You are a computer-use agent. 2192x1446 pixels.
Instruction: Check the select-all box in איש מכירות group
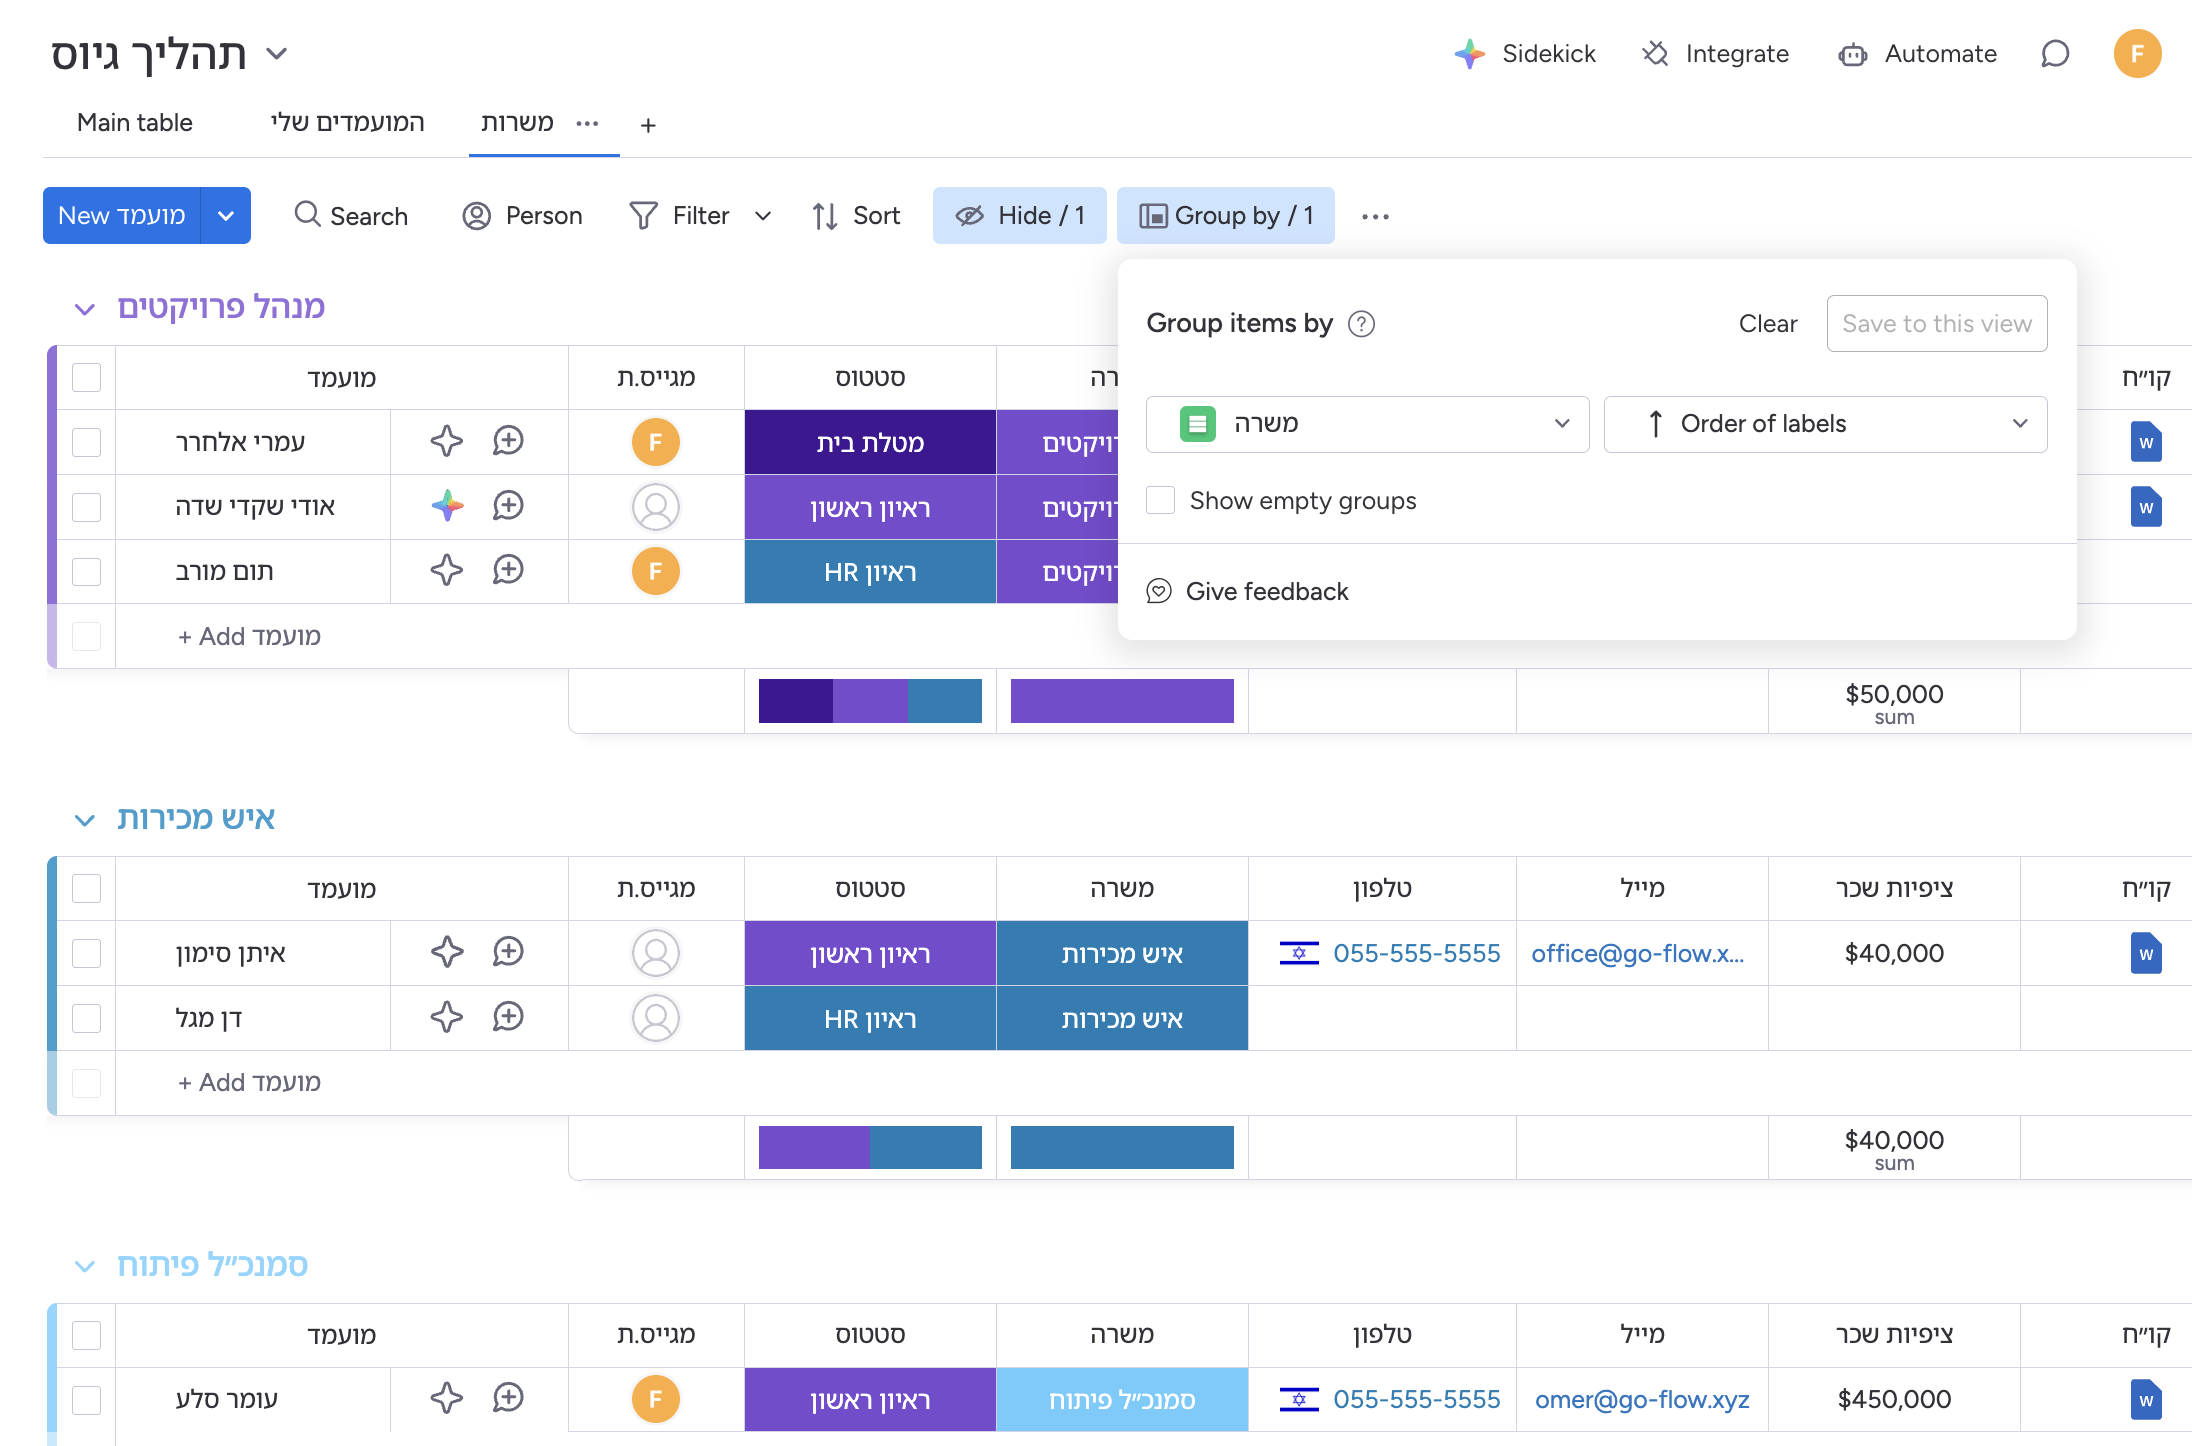[87, 888]
